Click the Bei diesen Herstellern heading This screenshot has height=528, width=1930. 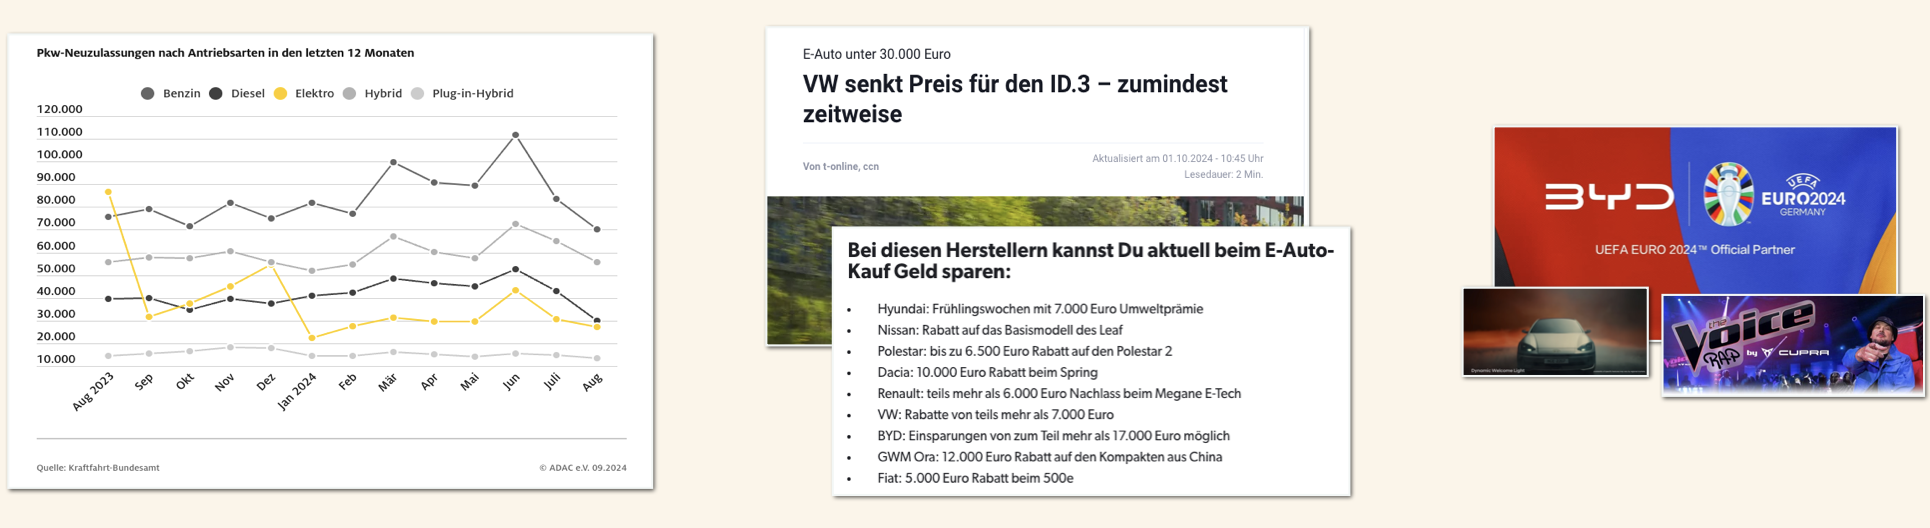1091,261
